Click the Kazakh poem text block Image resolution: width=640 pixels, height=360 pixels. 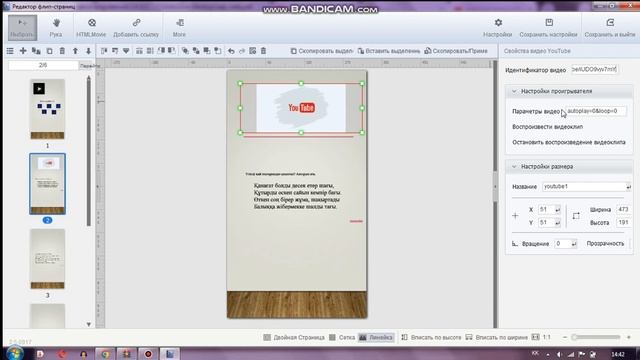(x=297, y=196)
